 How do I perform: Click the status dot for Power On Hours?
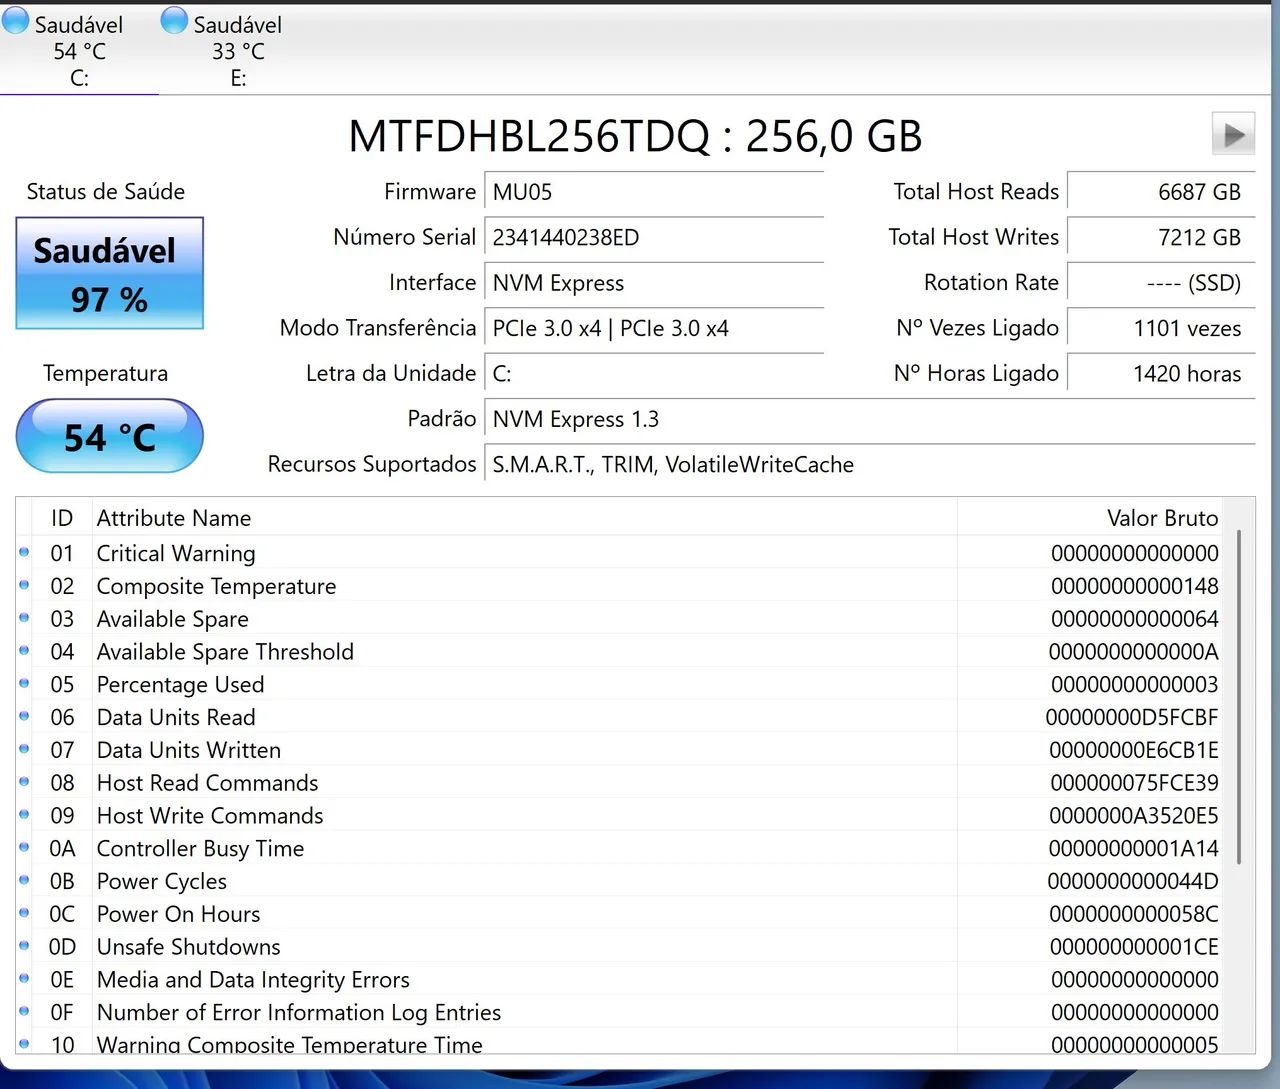pyautogui.click(x=24, y=913)
